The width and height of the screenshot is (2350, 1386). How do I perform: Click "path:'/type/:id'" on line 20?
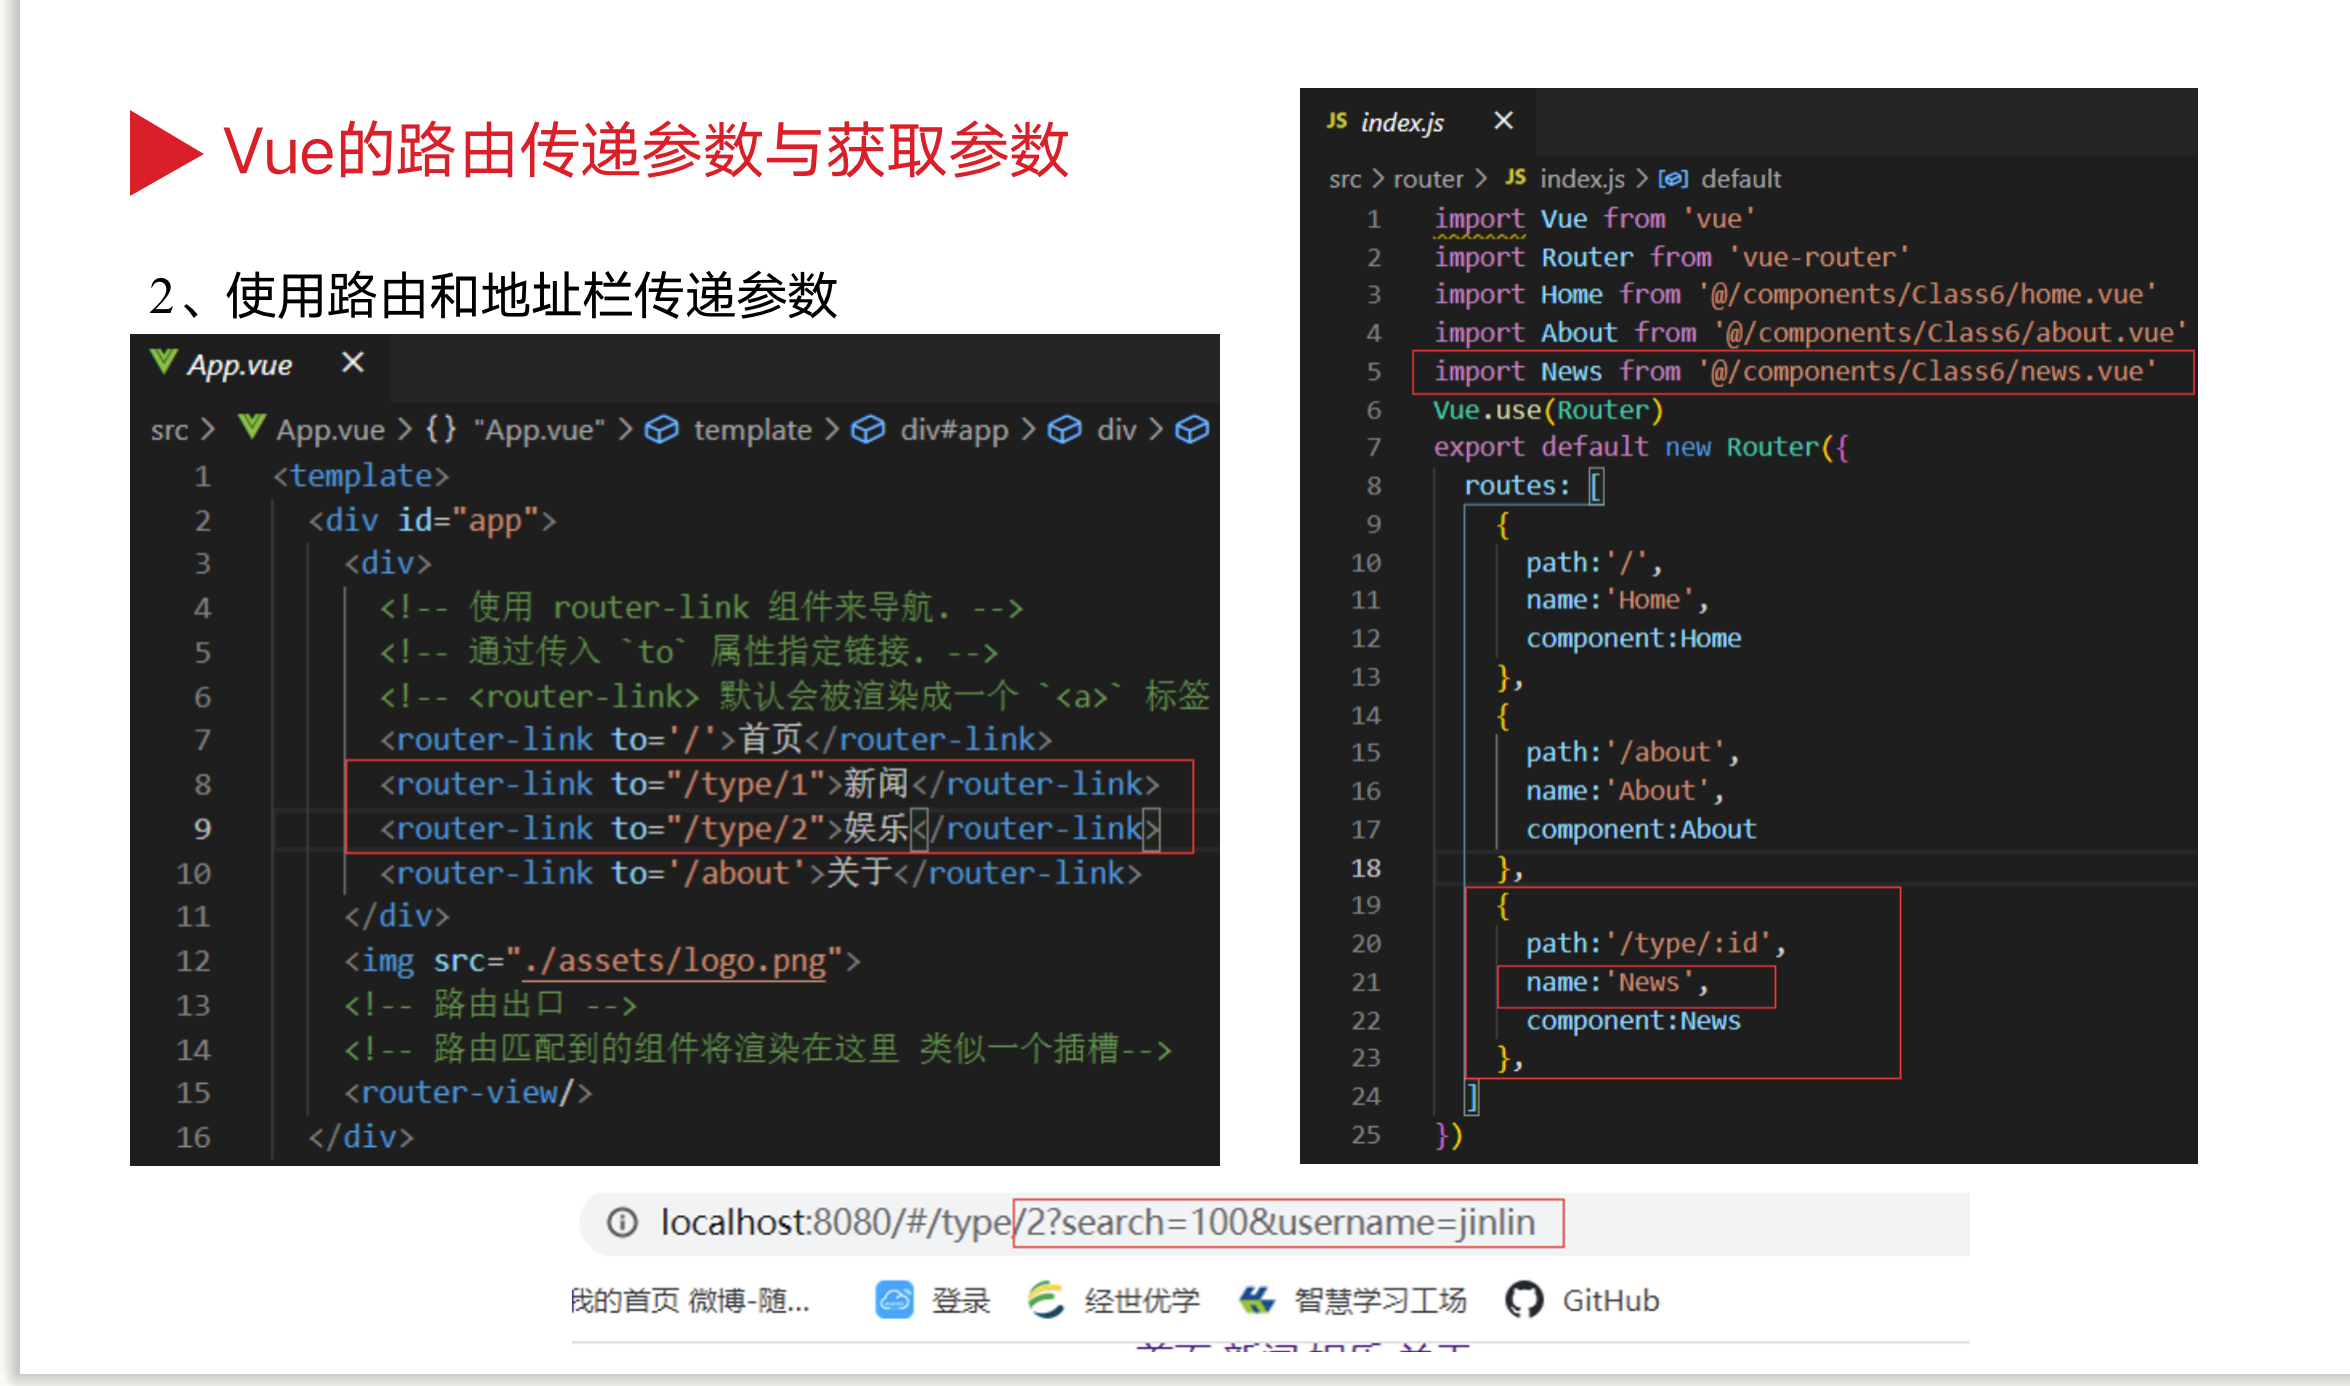1655,943
